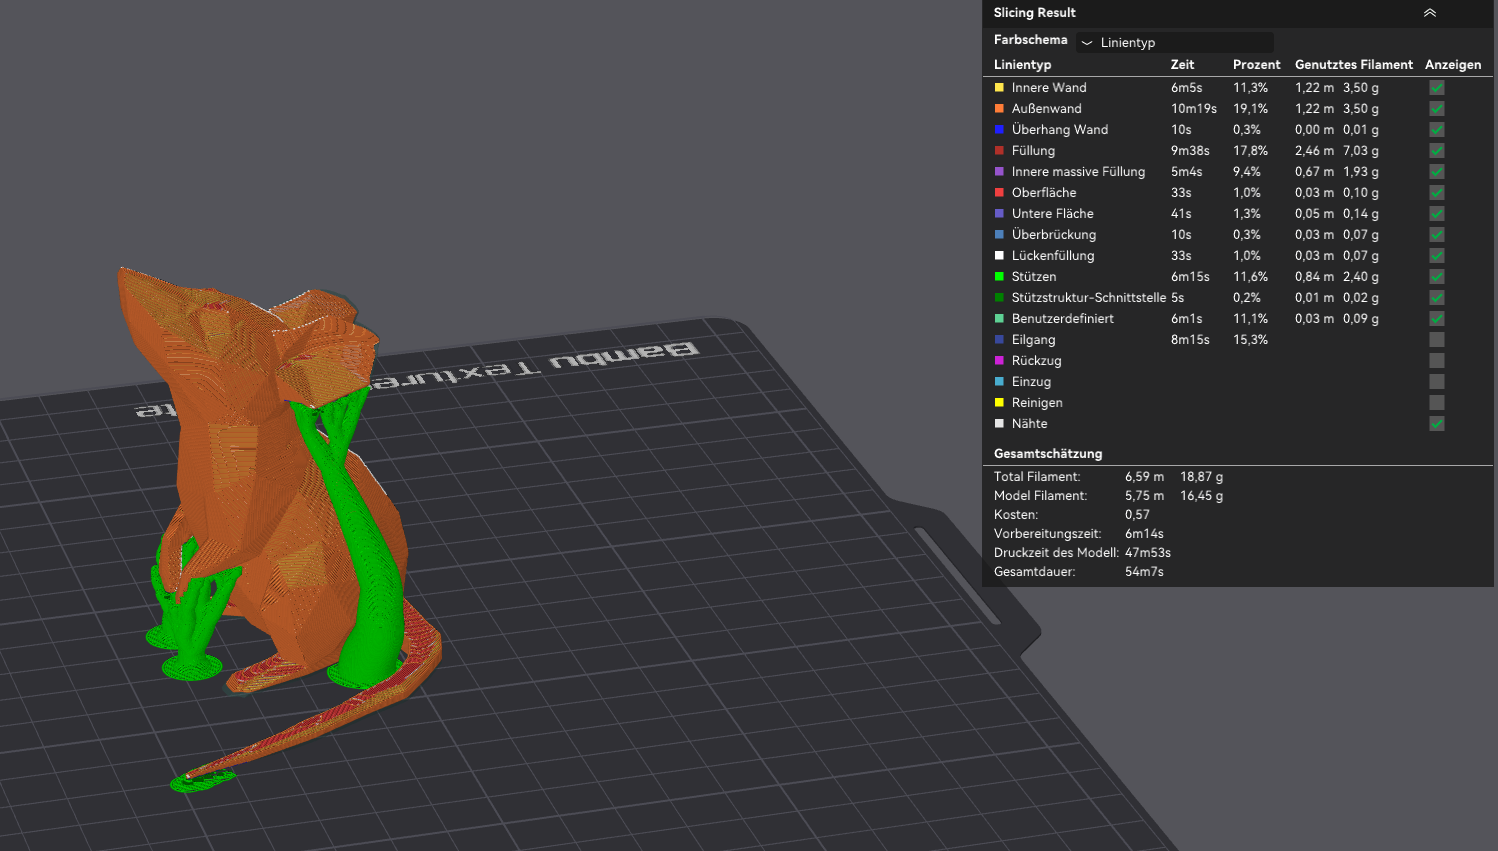Uncheck the Innere Wand display checkbox
This screenshot has width=1498, height=851.
point(1437,88)
